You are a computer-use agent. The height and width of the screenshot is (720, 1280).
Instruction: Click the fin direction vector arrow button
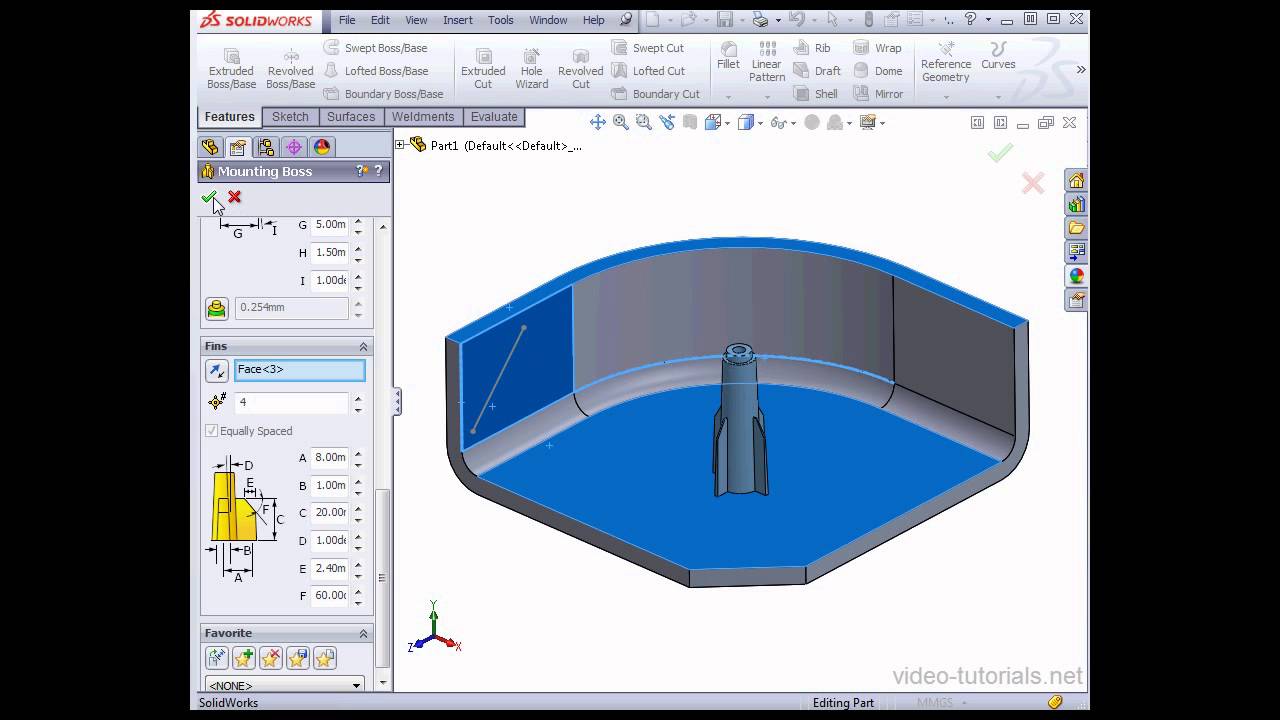pos(217,371)
